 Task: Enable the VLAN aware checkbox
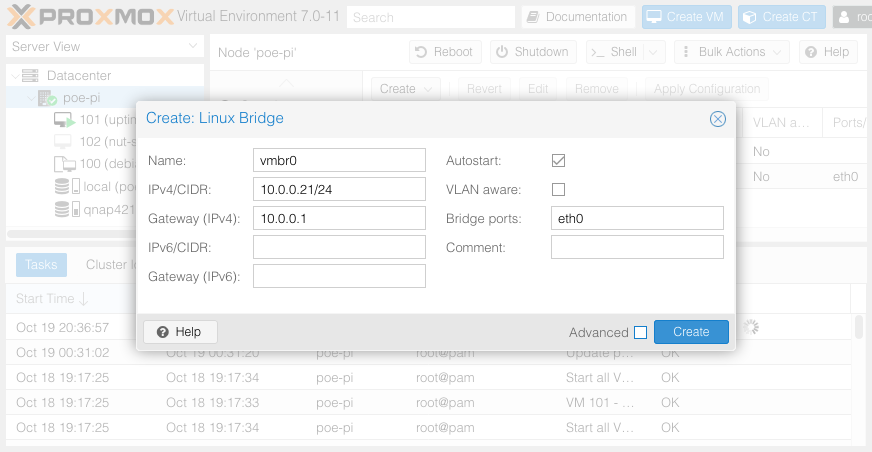pos(559,189)
